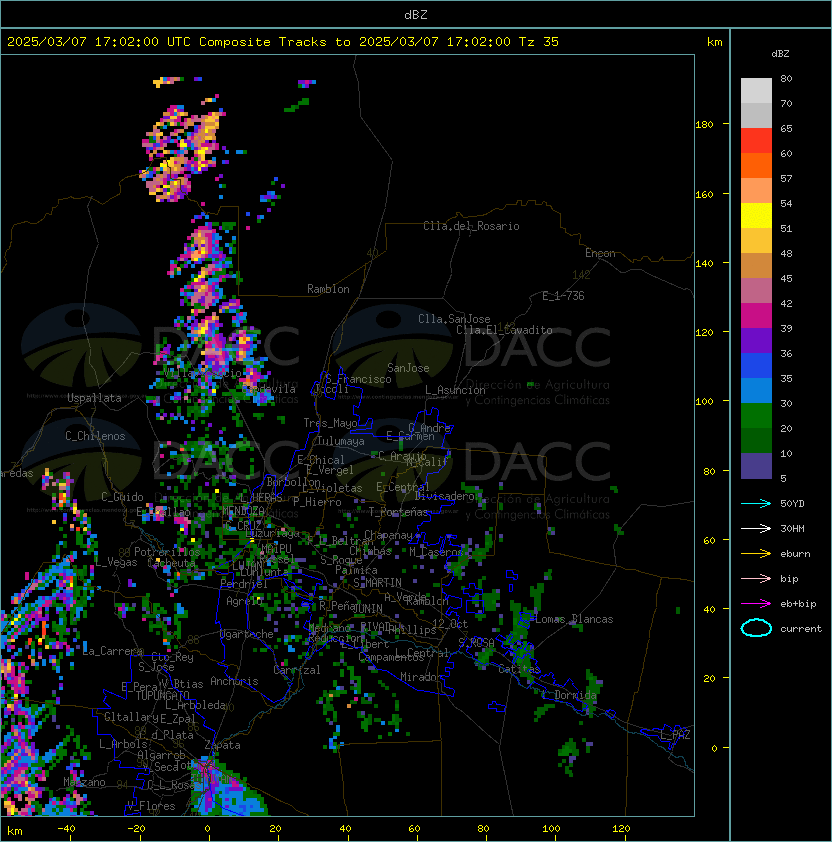This screenshot has width=832, height=842.
Task: Click the 'Tres_Mayo' map label
Action: point(330,423)
